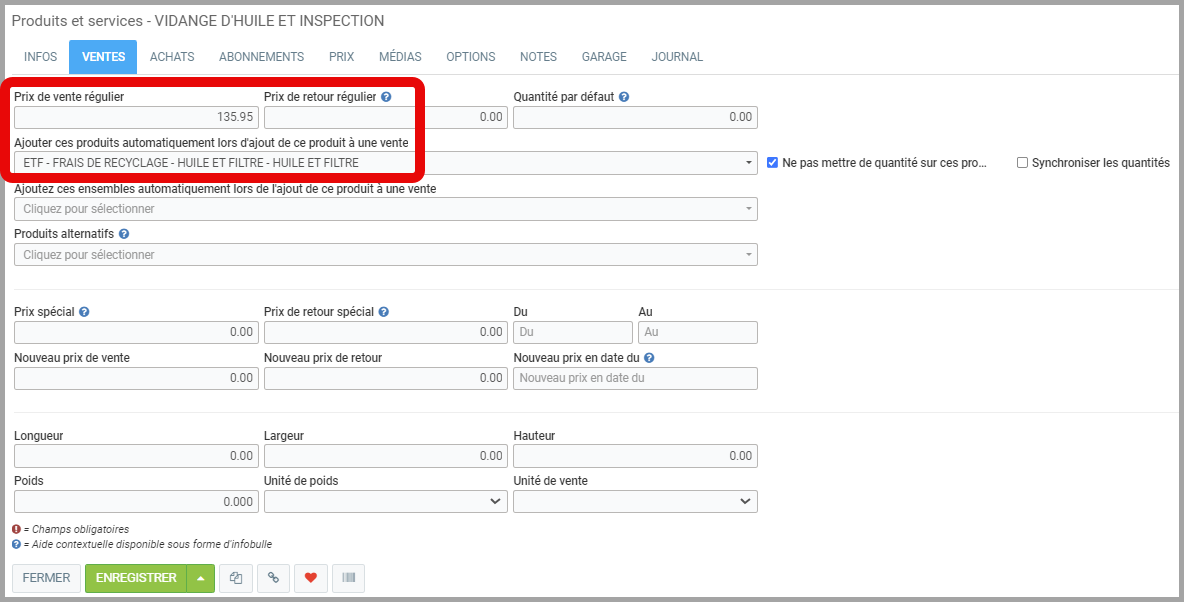Click help icon beside Nouveau prix en date du
Screen dimensions: 1184x602
click(649, 358)
